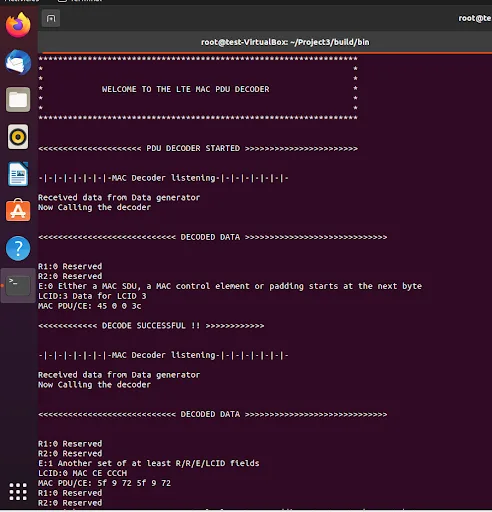
Task: Click the 'MAC PDU/CE: 5f 9 72 5f 9 72' line
Action: [x=104, y=483]
